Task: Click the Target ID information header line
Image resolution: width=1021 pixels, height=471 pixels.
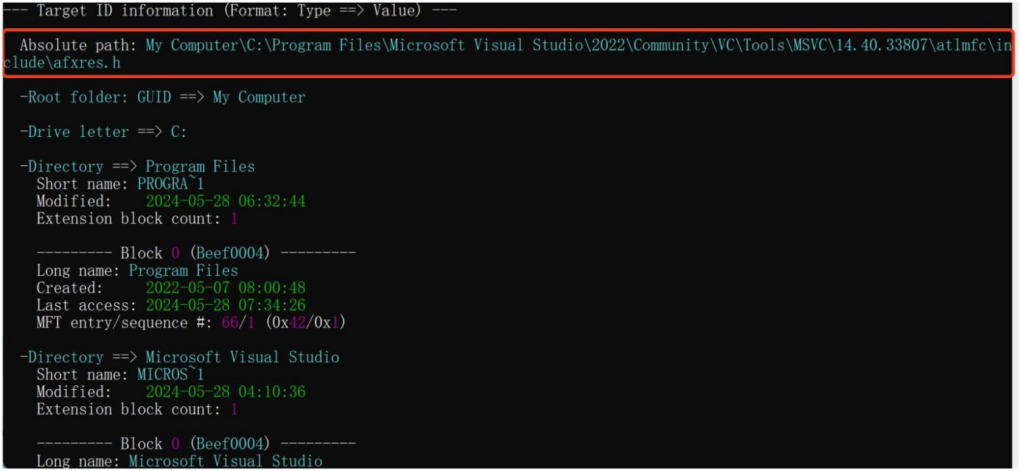Action: [x=229, y=11]
